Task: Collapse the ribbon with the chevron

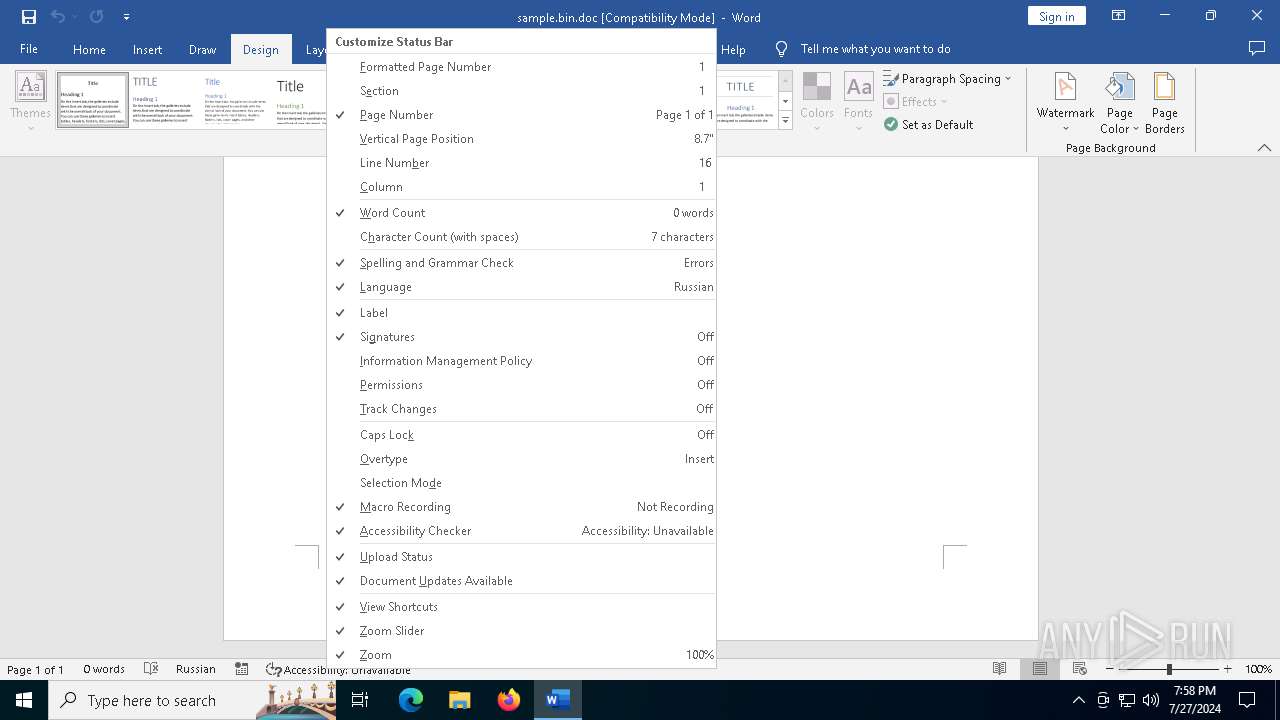Action: pyautogui.click(x=1264, y=148)
